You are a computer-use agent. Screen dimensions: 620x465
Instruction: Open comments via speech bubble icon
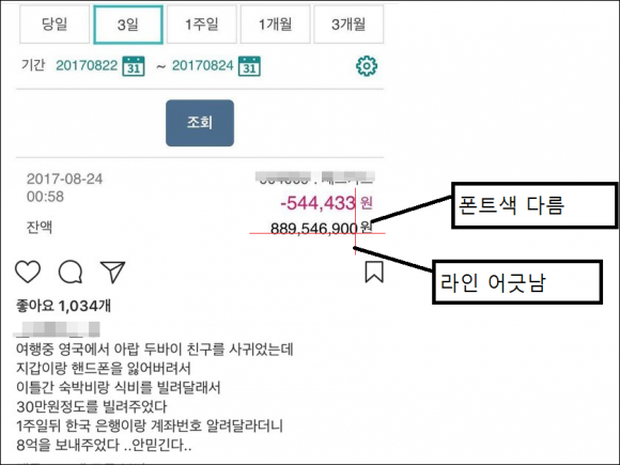pyautogui.click(x=70, y=272)
